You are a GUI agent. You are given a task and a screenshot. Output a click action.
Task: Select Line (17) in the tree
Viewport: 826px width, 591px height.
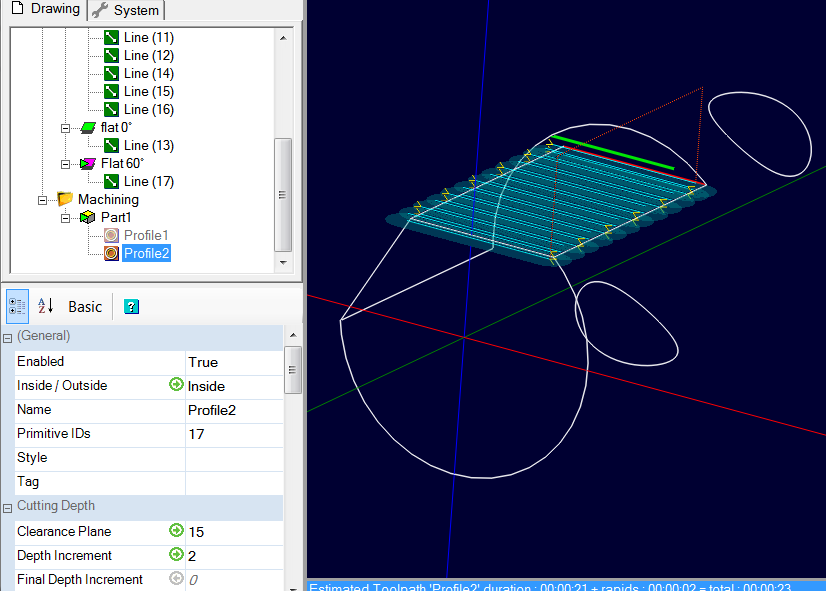(148, 182)
